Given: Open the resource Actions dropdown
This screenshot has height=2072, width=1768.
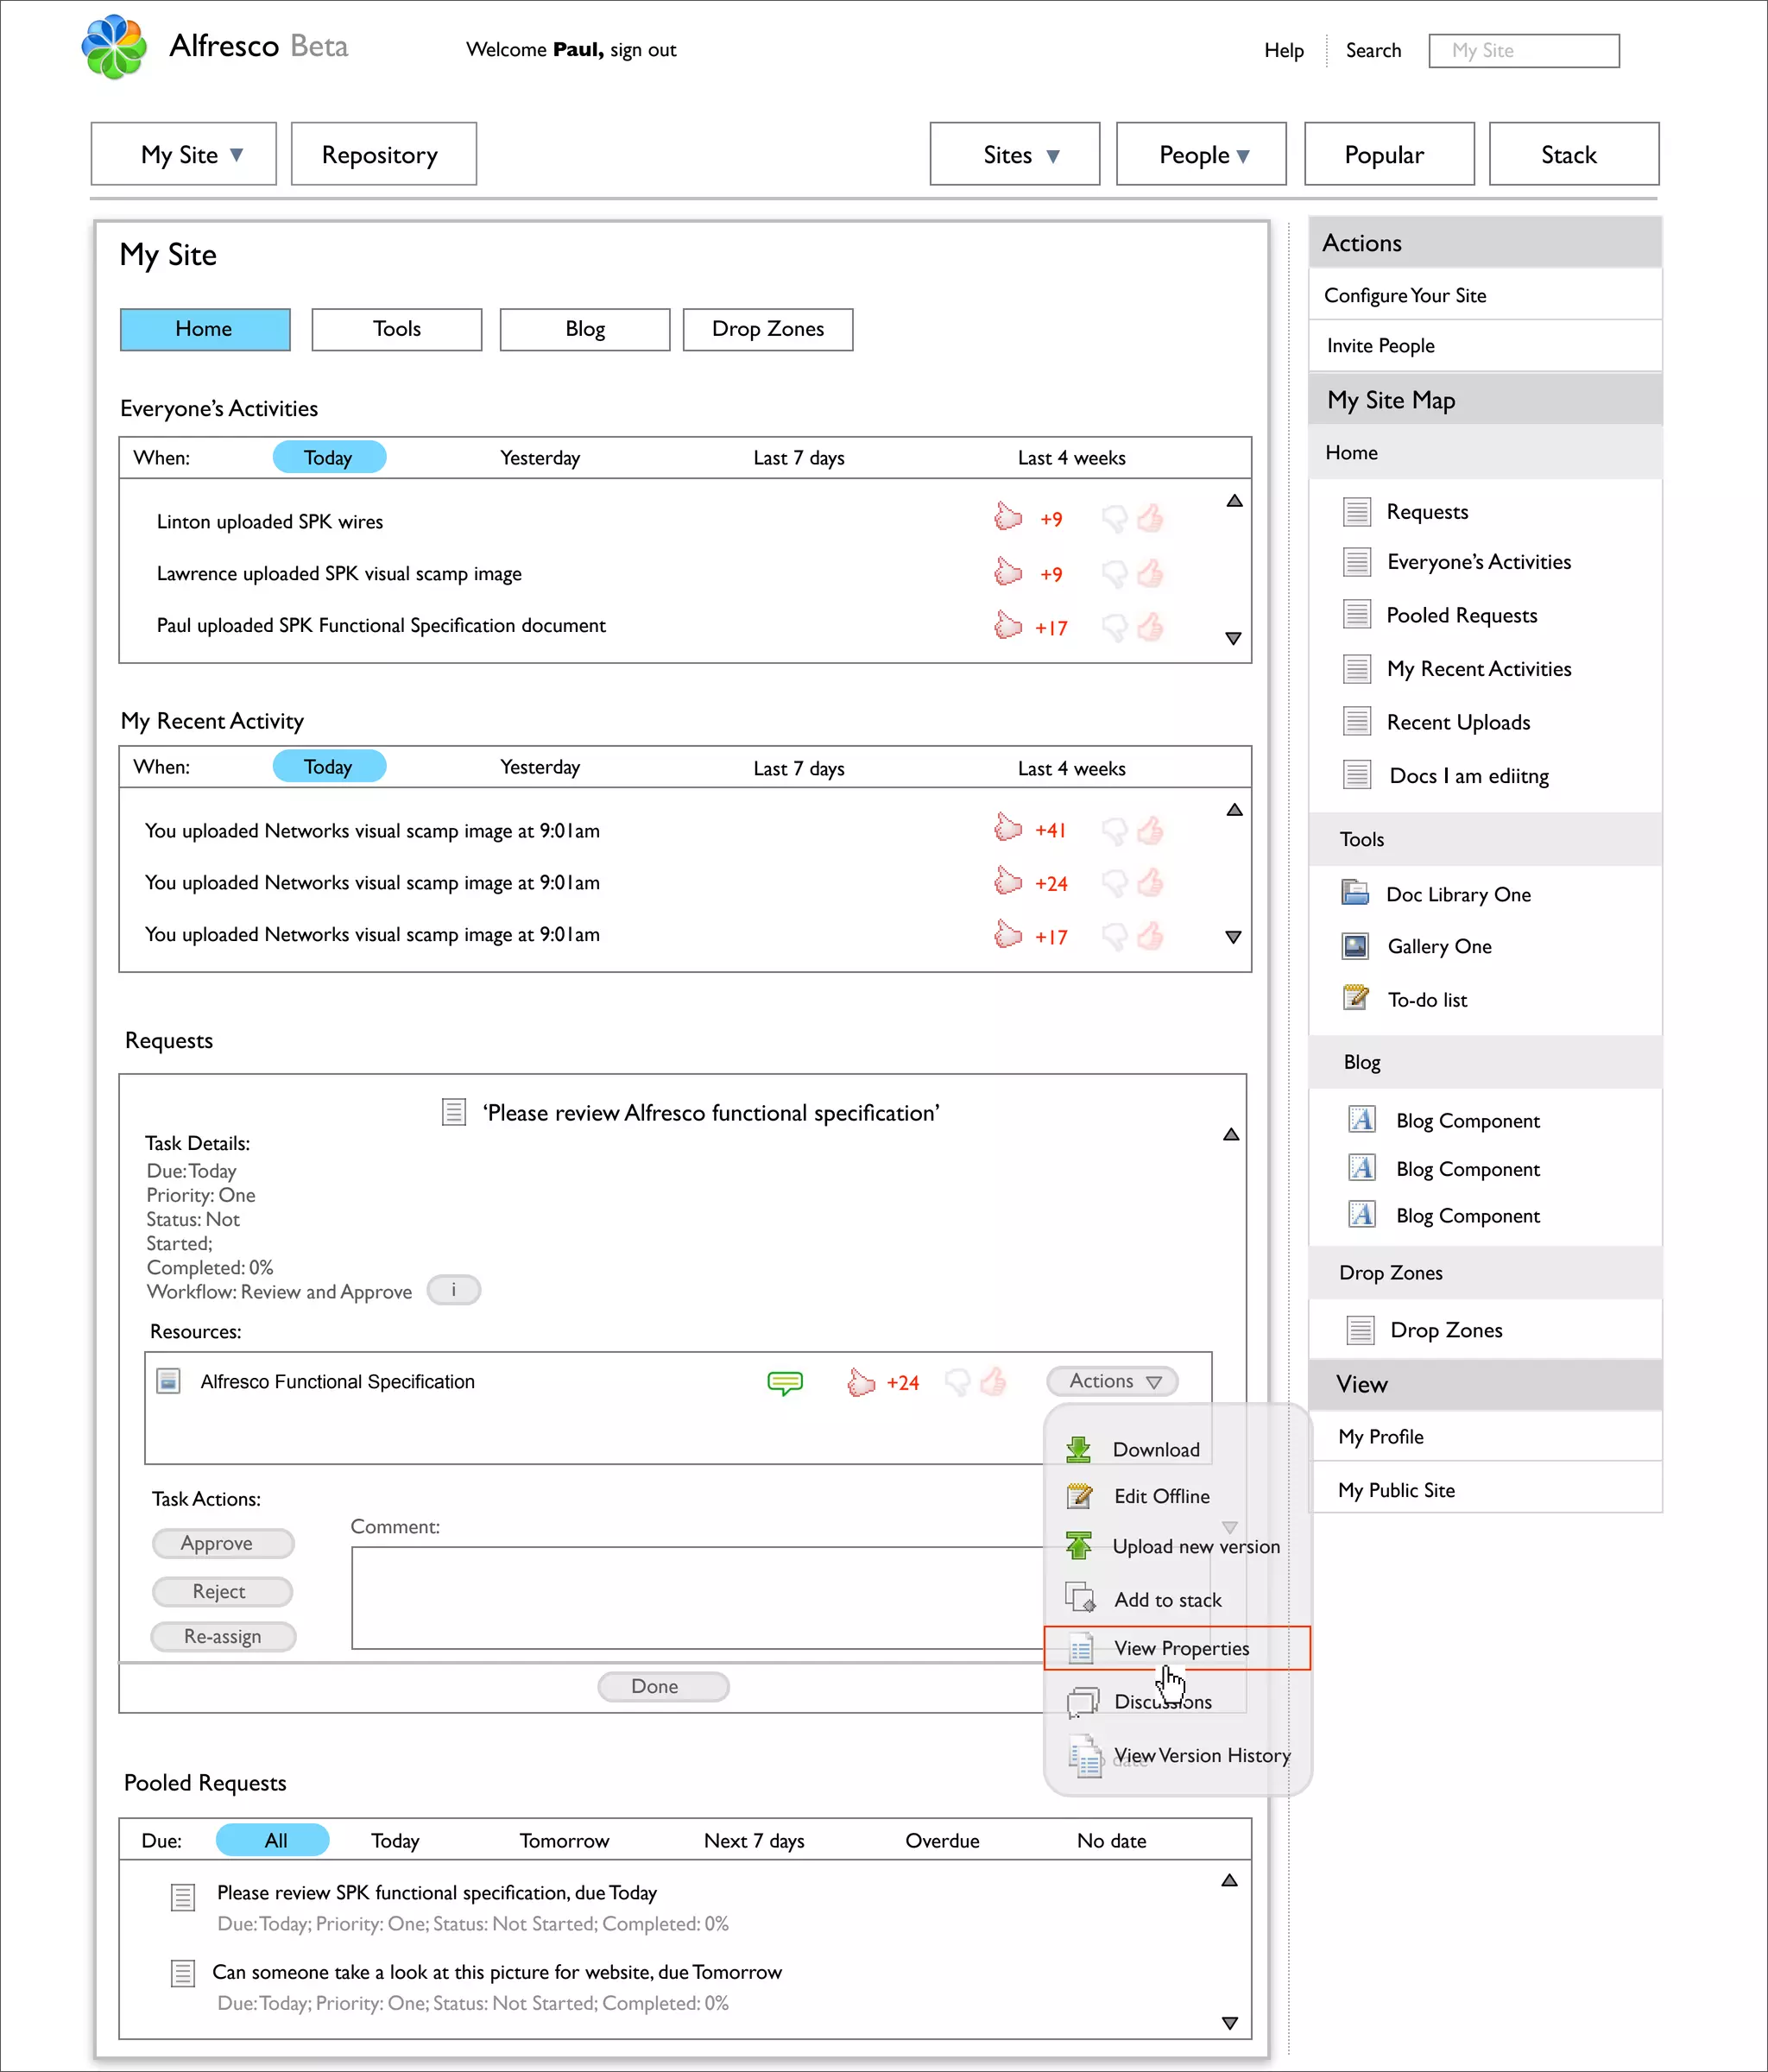Looking at the screenshot, I should tap(1113, 1381).
